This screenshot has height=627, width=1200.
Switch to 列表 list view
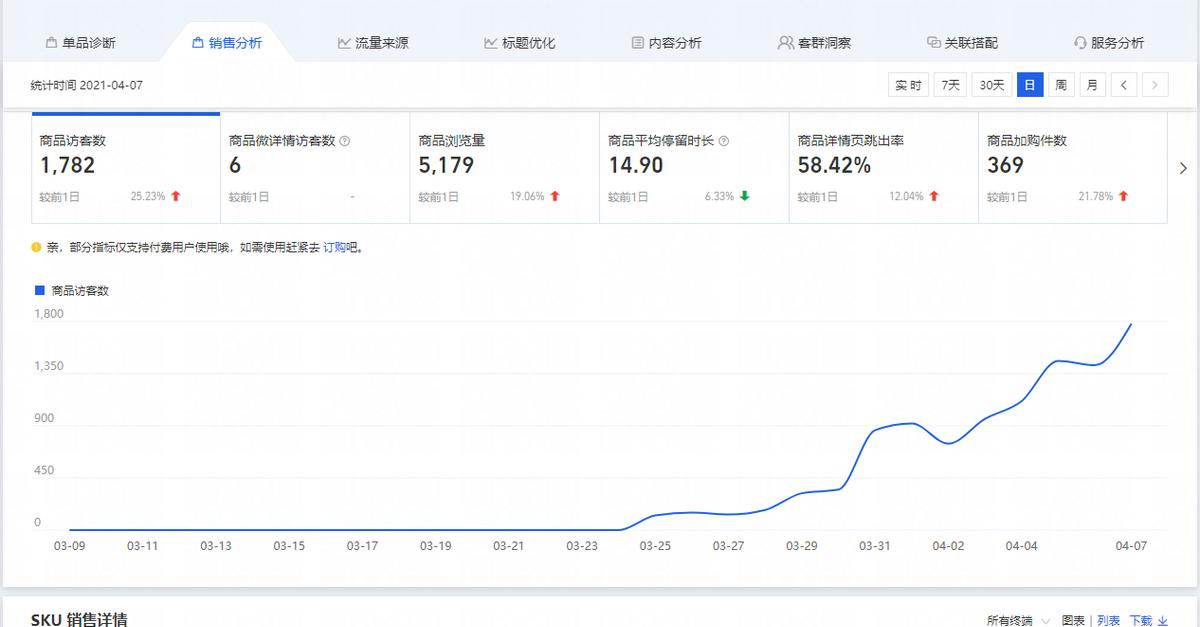[x=1108, y=618]
